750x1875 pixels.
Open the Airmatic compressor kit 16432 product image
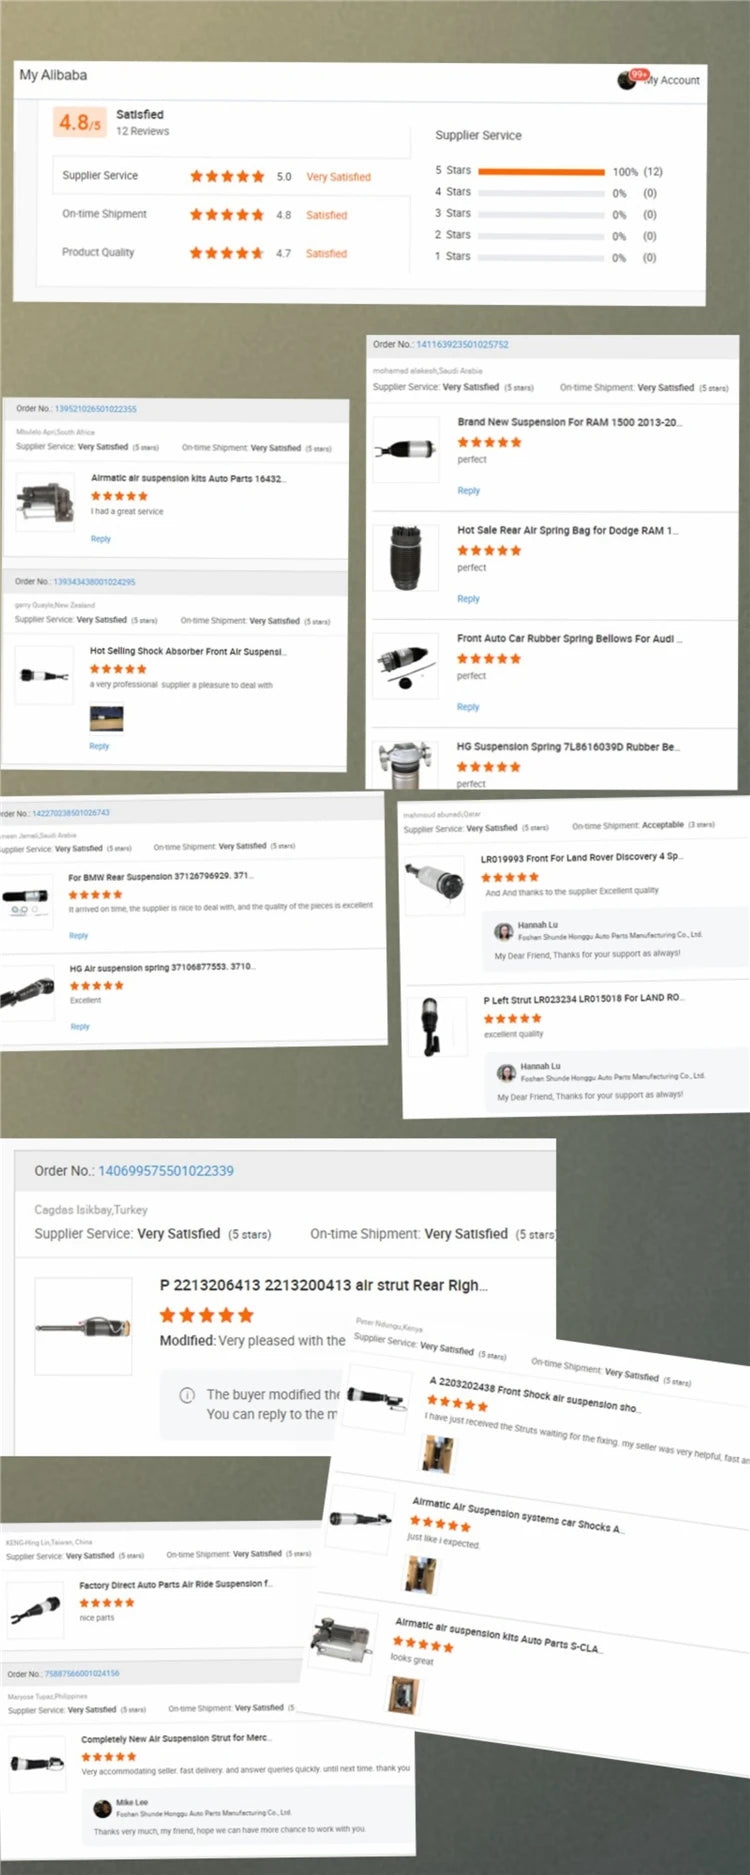pos(44,503)
